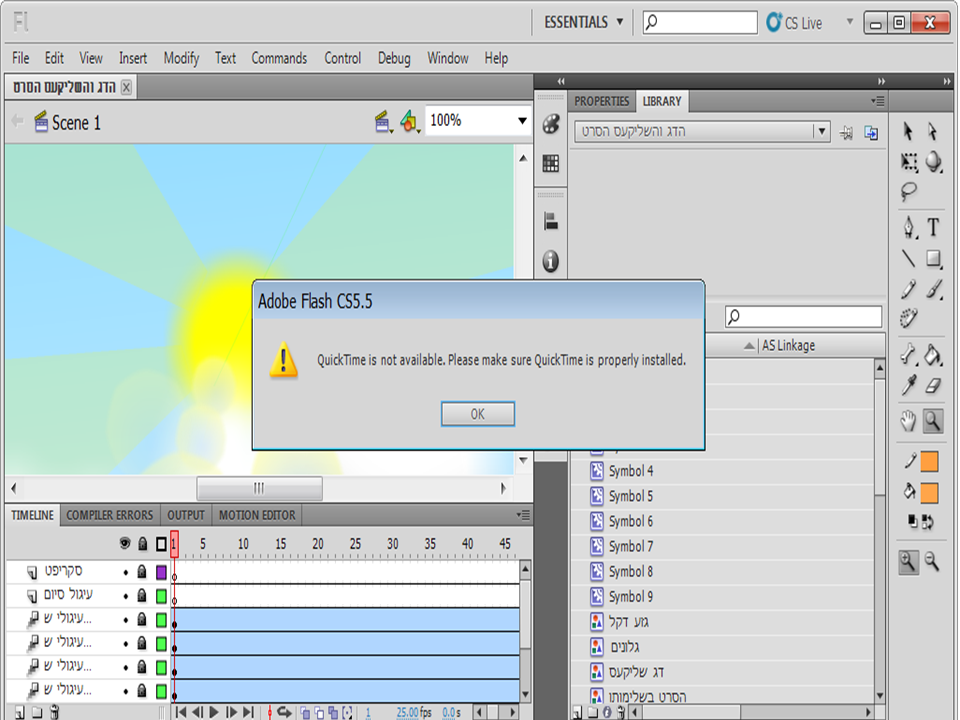
Task: Open the Library panel options menu
Action: 878,101
